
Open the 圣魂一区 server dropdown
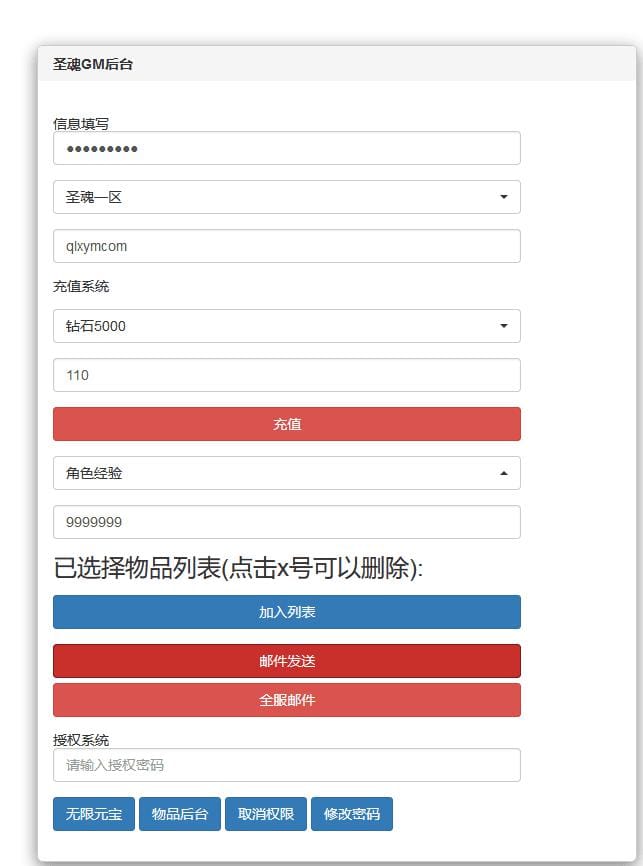(x=286, y=197)
